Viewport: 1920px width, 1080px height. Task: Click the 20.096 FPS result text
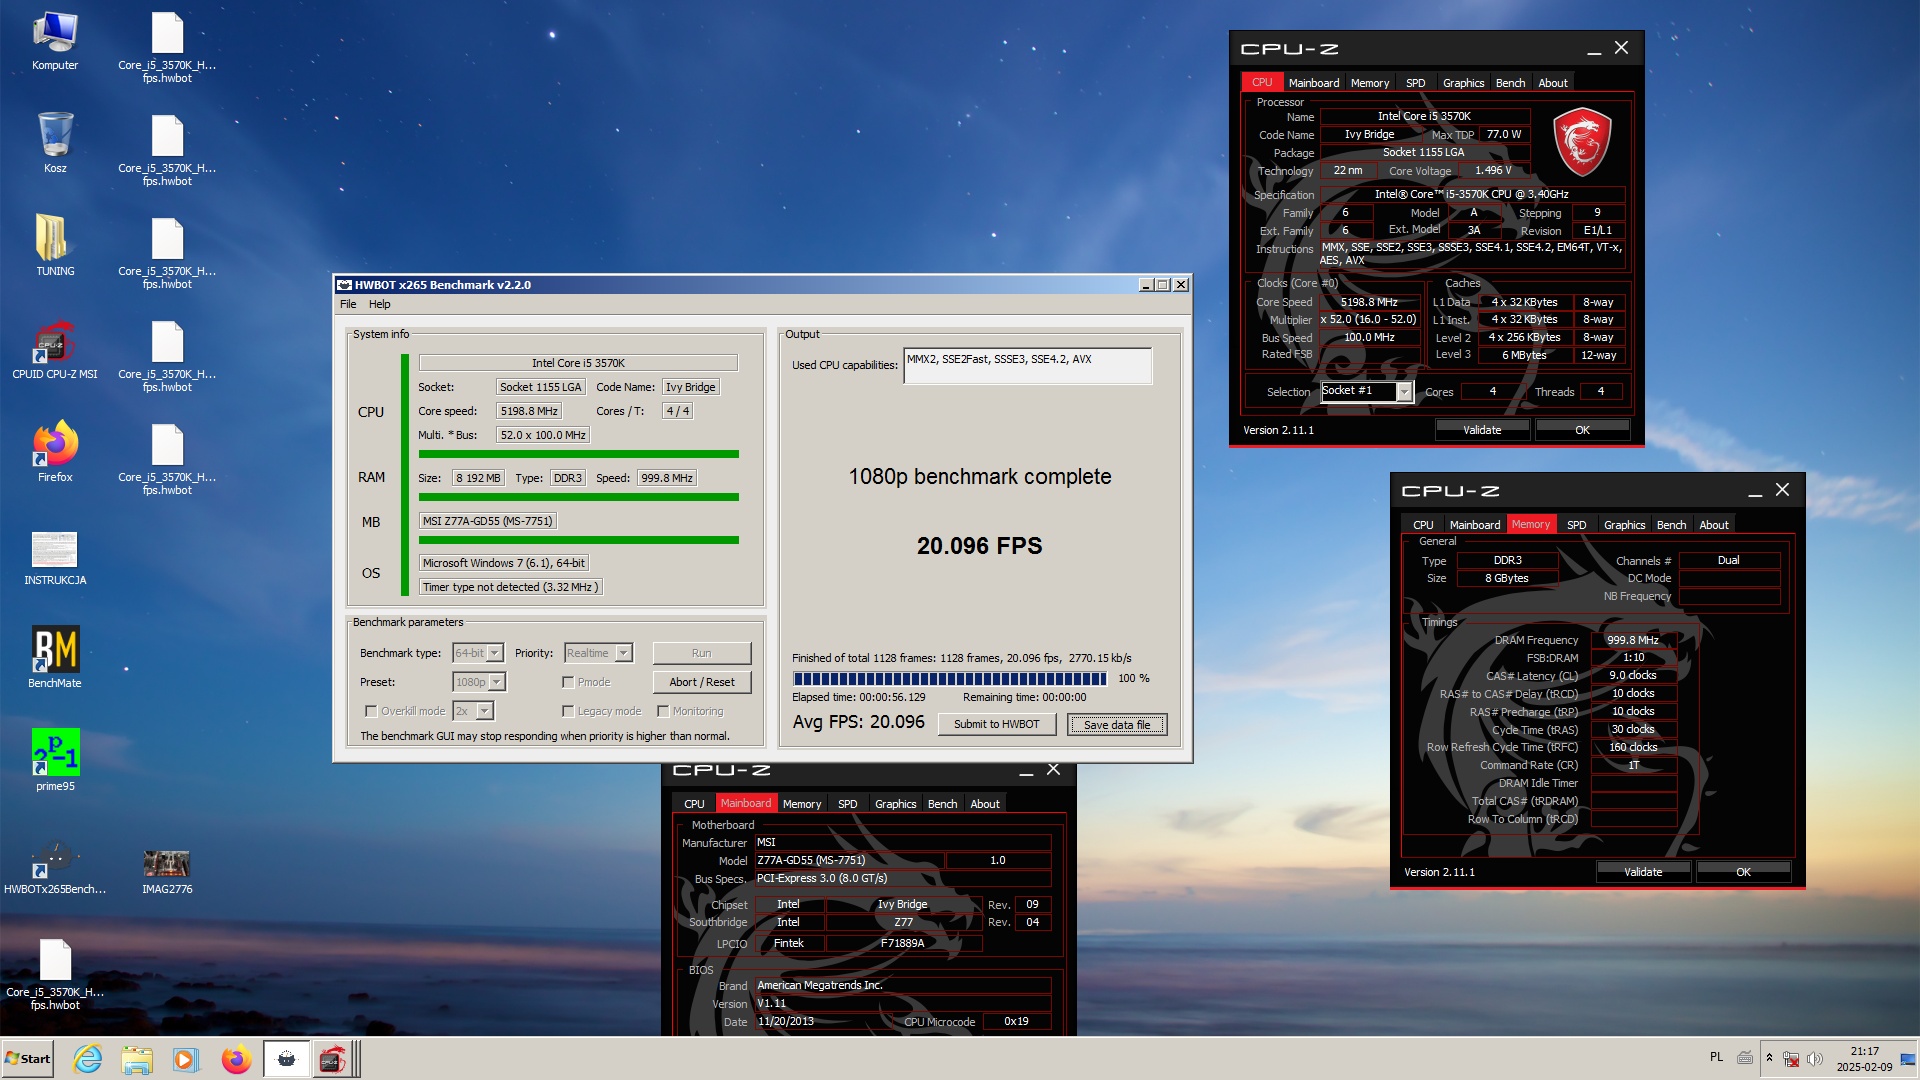point(979,546)
